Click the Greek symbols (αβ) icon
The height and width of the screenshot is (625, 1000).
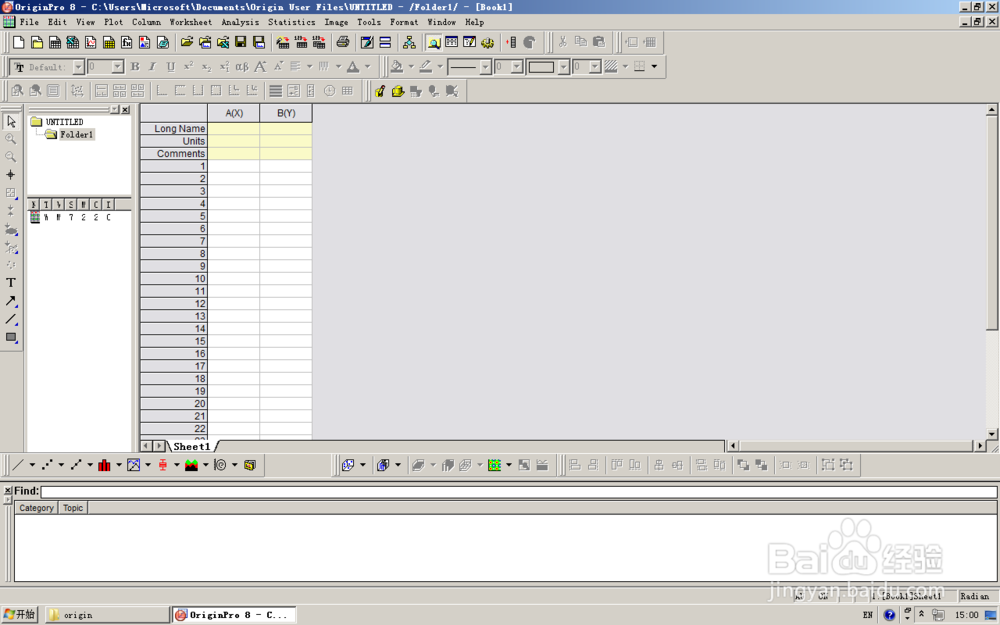(x=242, y=67)
